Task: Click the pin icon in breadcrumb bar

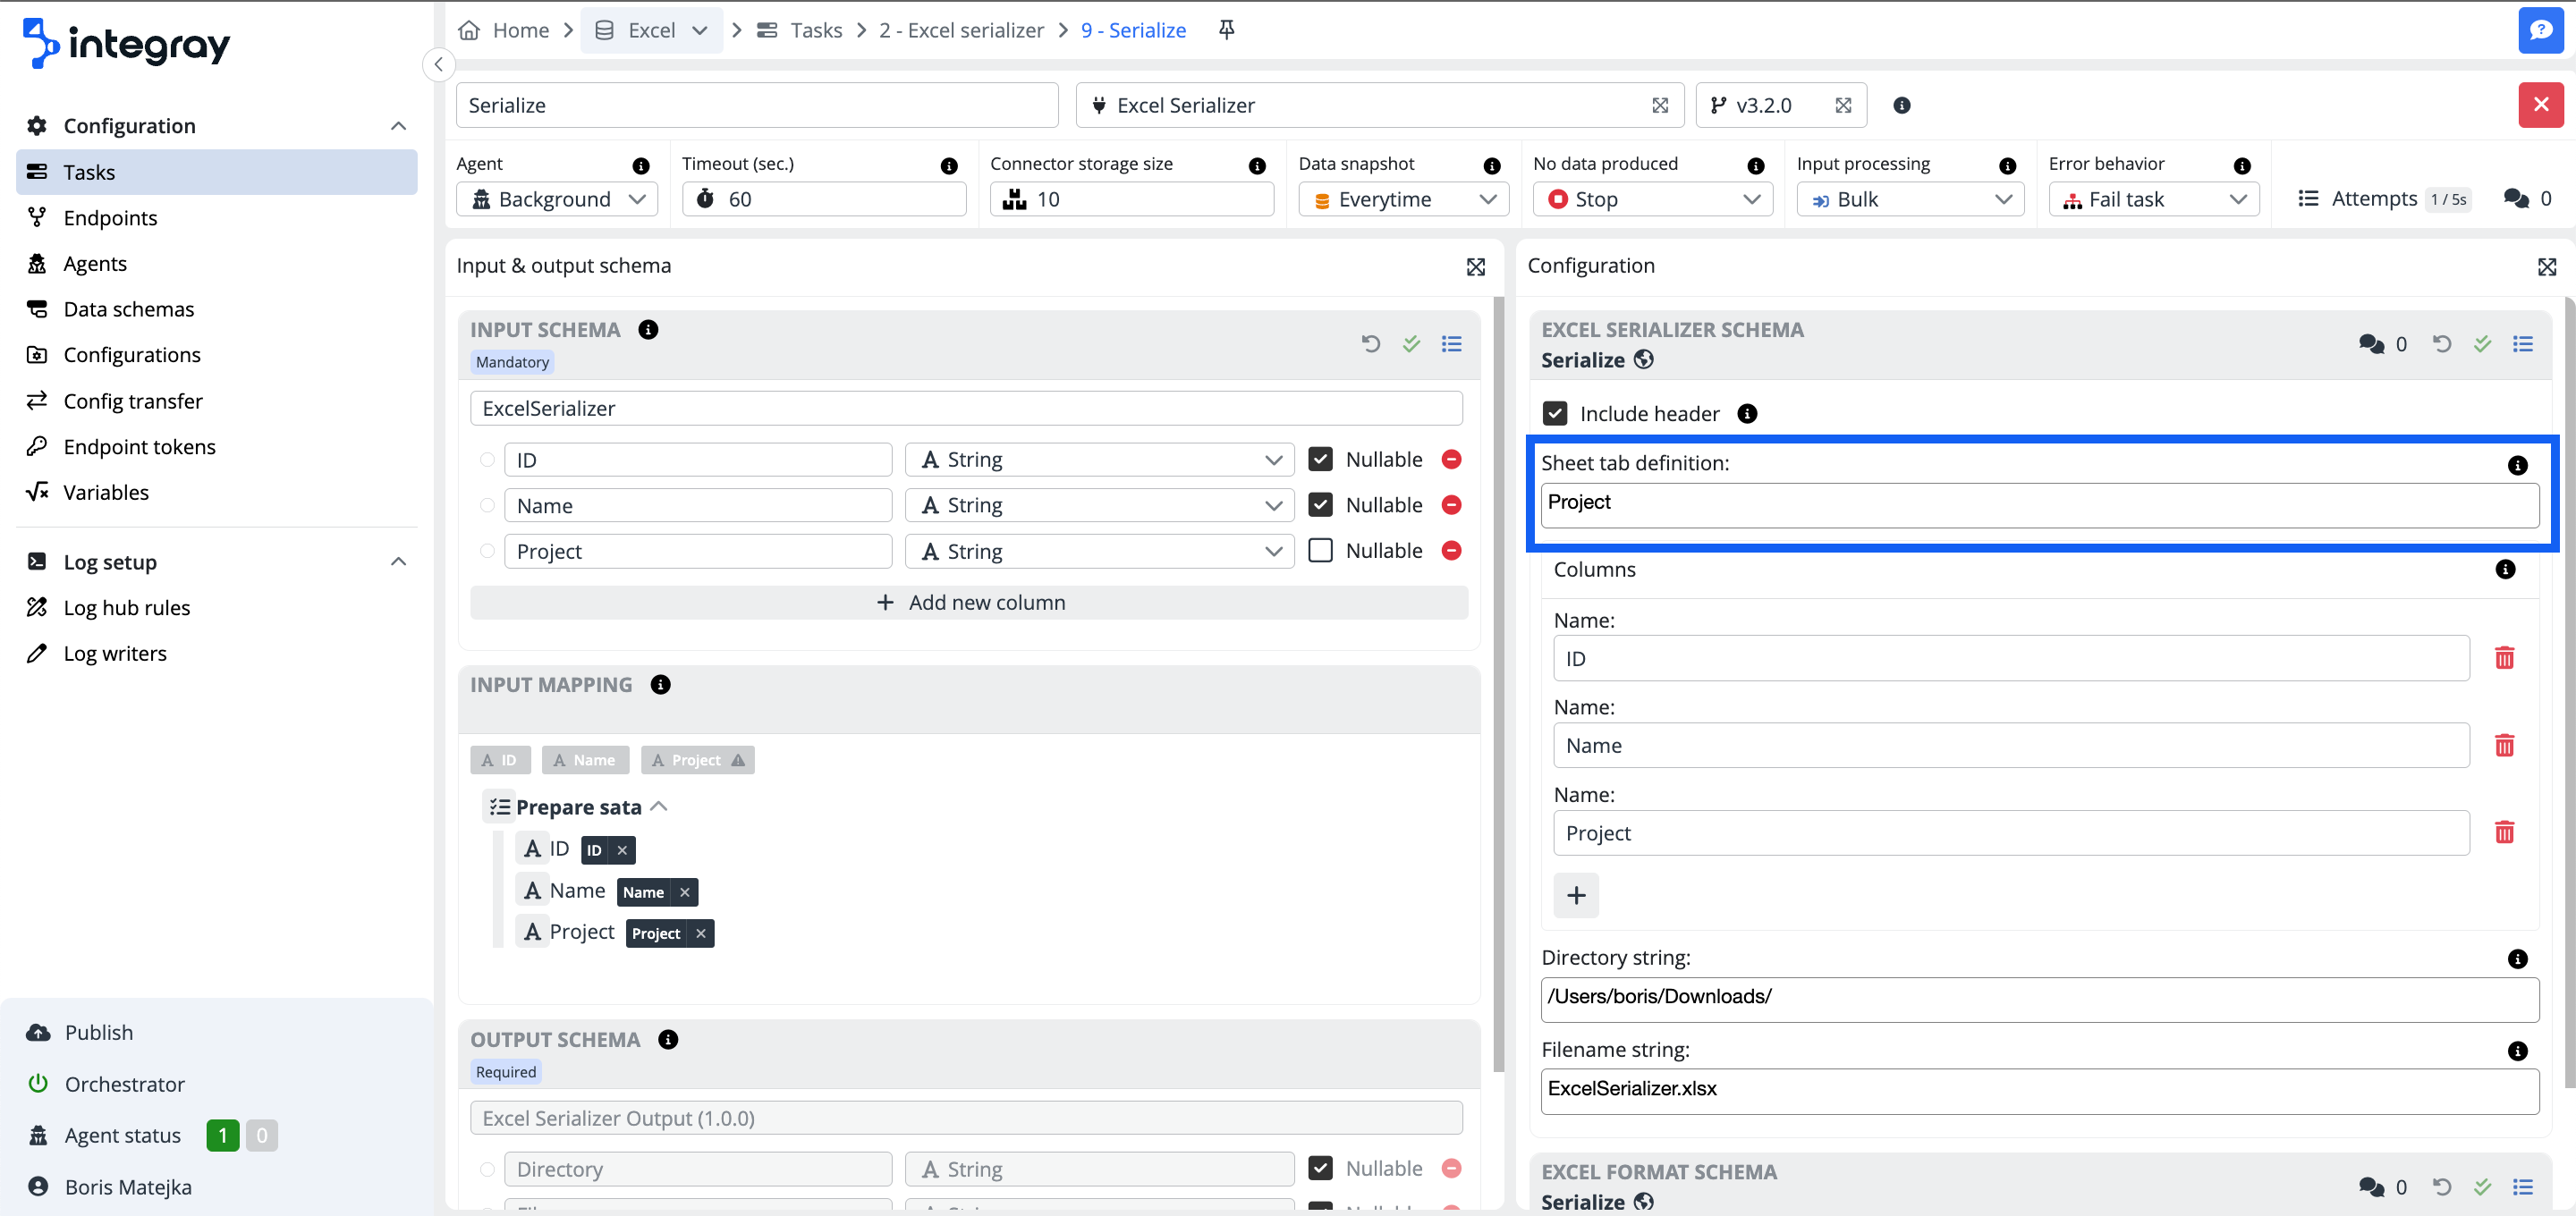Action: click(x=1226, y=30)
